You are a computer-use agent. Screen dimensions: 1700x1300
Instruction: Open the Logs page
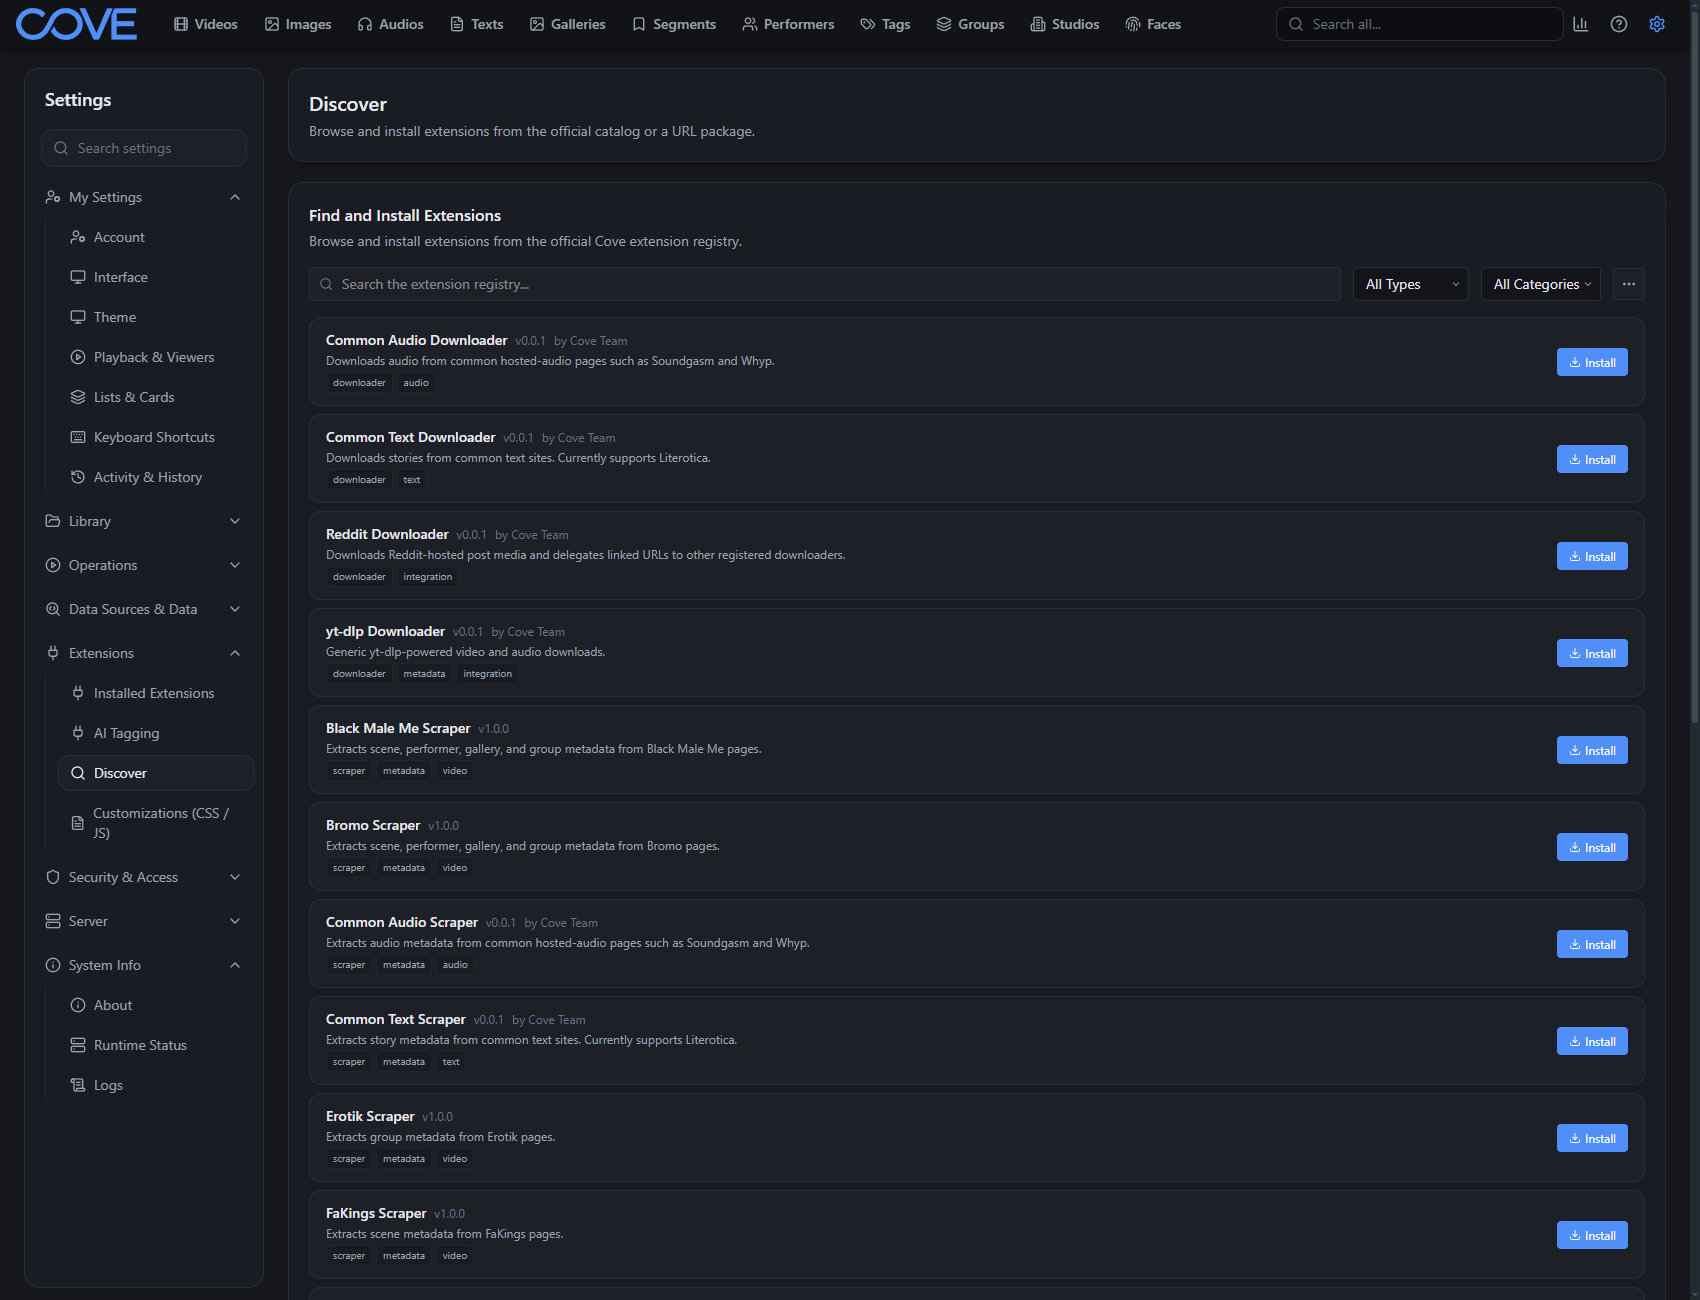coord(156,1085)
